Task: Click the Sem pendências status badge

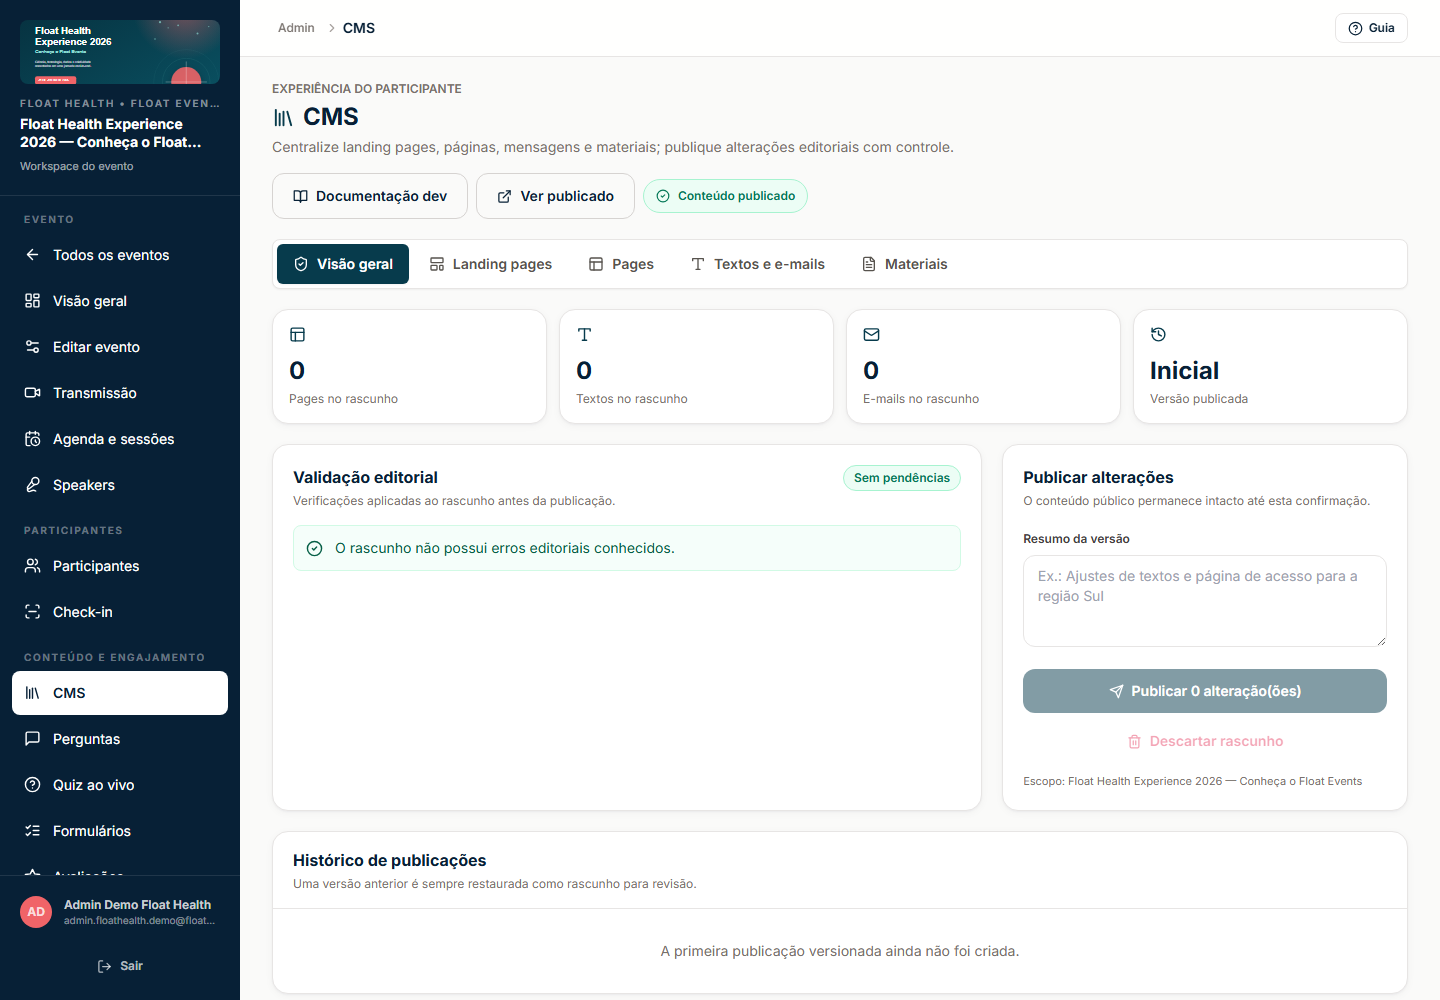Action: point(902,478)
